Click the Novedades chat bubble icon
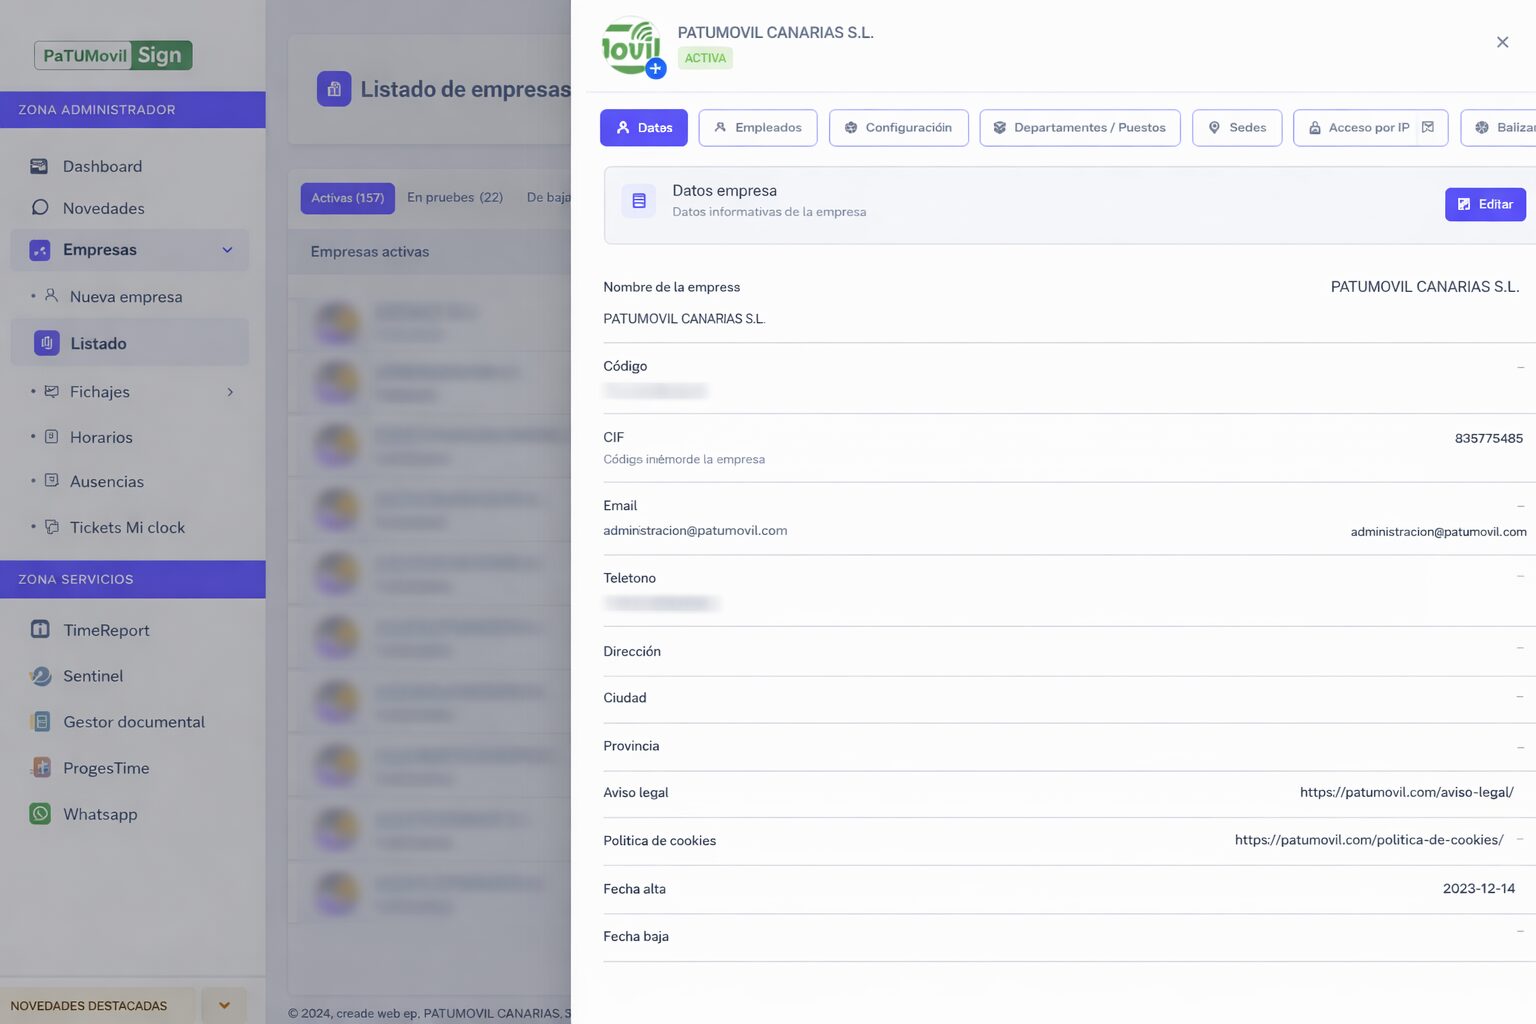Viewport: 1536px width, 1024px height. click(x=39, y=208)
